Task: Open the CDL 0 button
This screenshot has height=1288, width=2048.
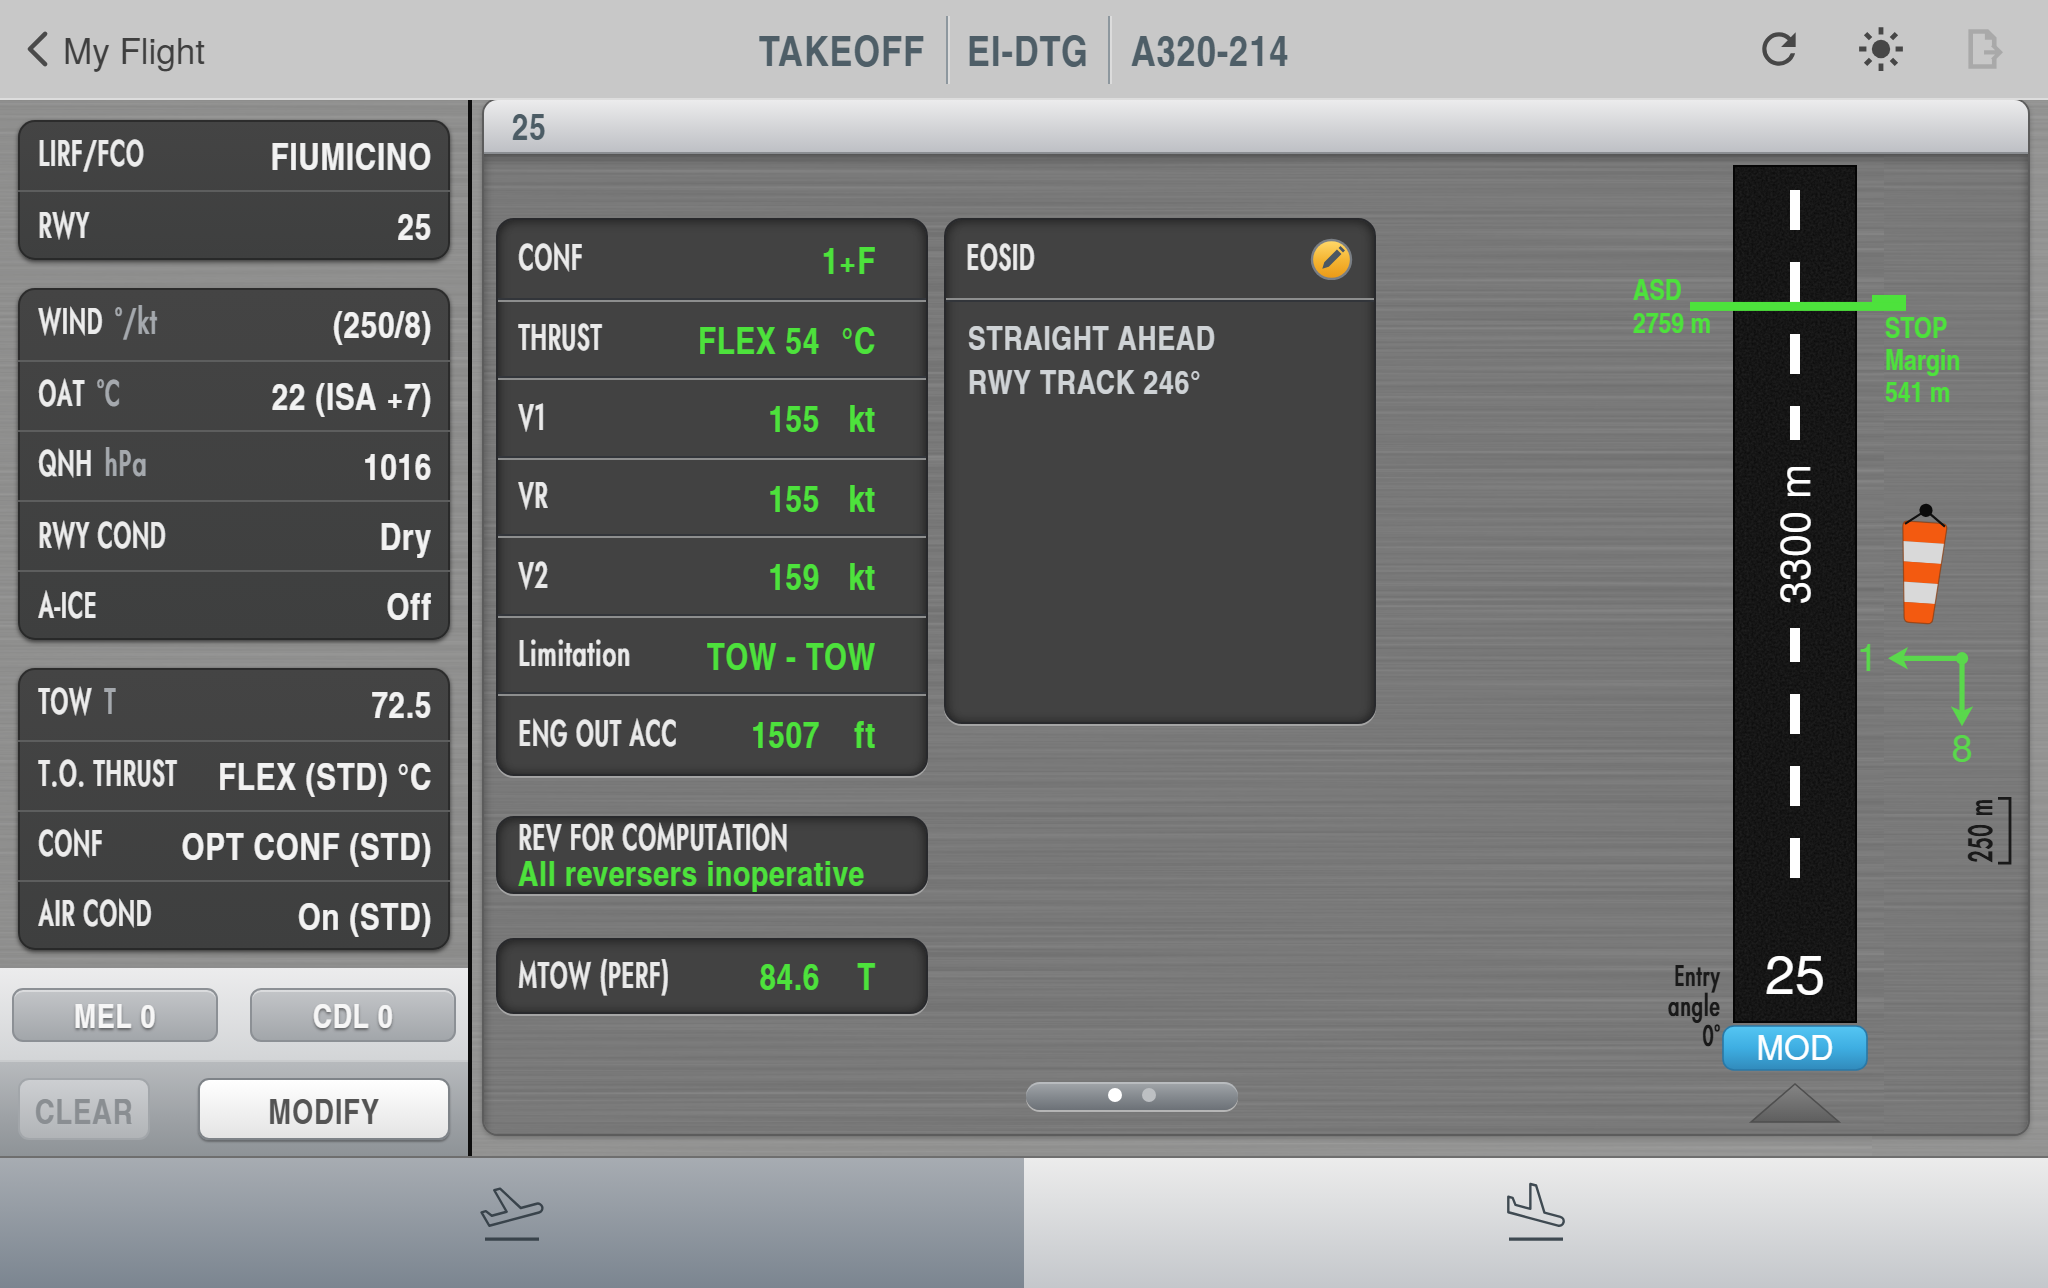Action: (x=352, y=1016)
